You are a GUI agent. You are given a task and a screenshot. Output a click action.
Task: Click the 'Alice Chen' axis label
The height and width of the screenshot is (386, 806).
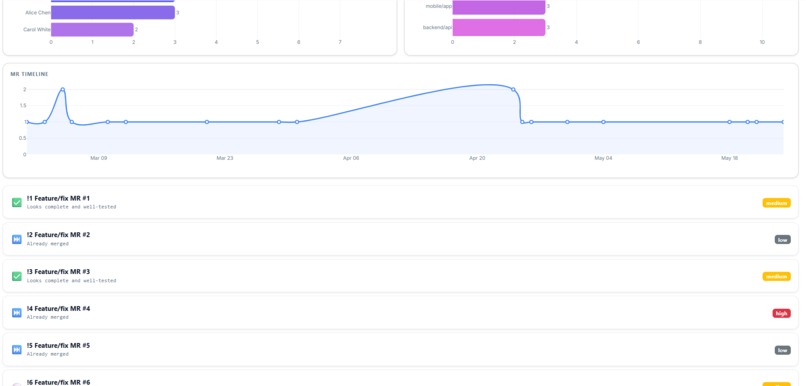38,13
